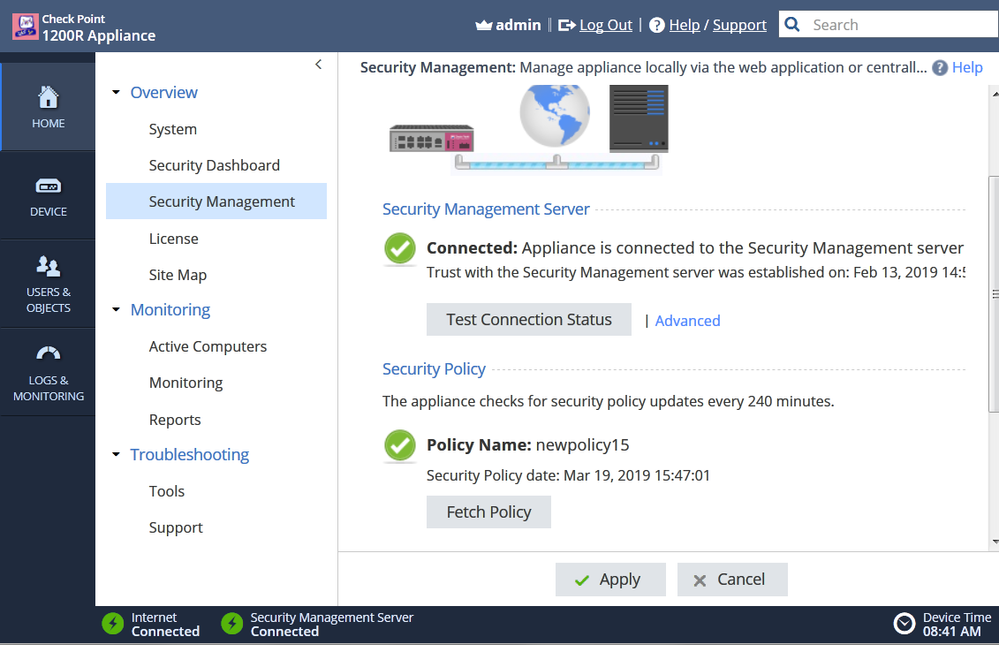Click Log Out in the header
999x645 pixels.
coord(605,25)
